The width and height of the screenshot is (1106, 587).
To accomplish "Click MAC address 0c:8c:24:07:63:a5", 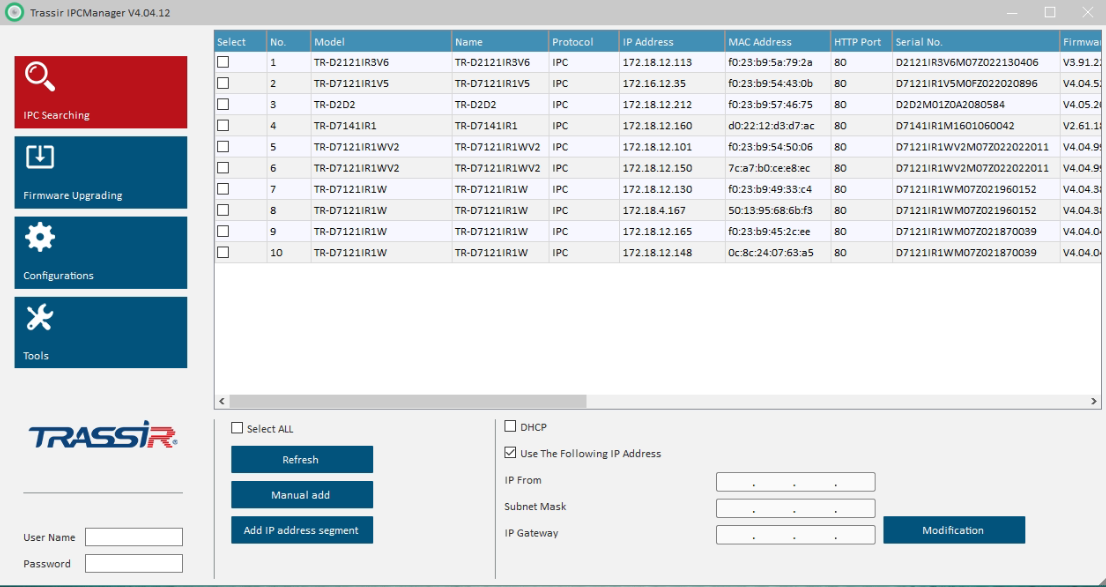I will coord(771,253).
